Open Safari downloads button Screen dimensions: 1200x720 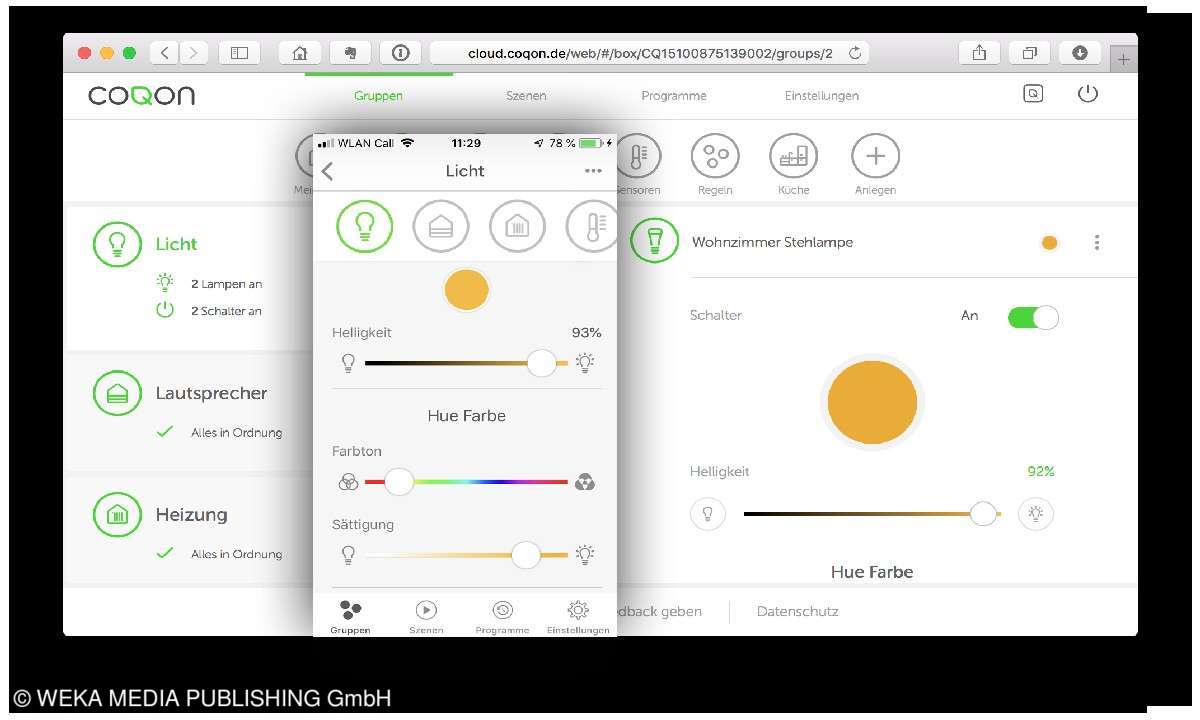pyautogui.click(x=1080, y=53)
